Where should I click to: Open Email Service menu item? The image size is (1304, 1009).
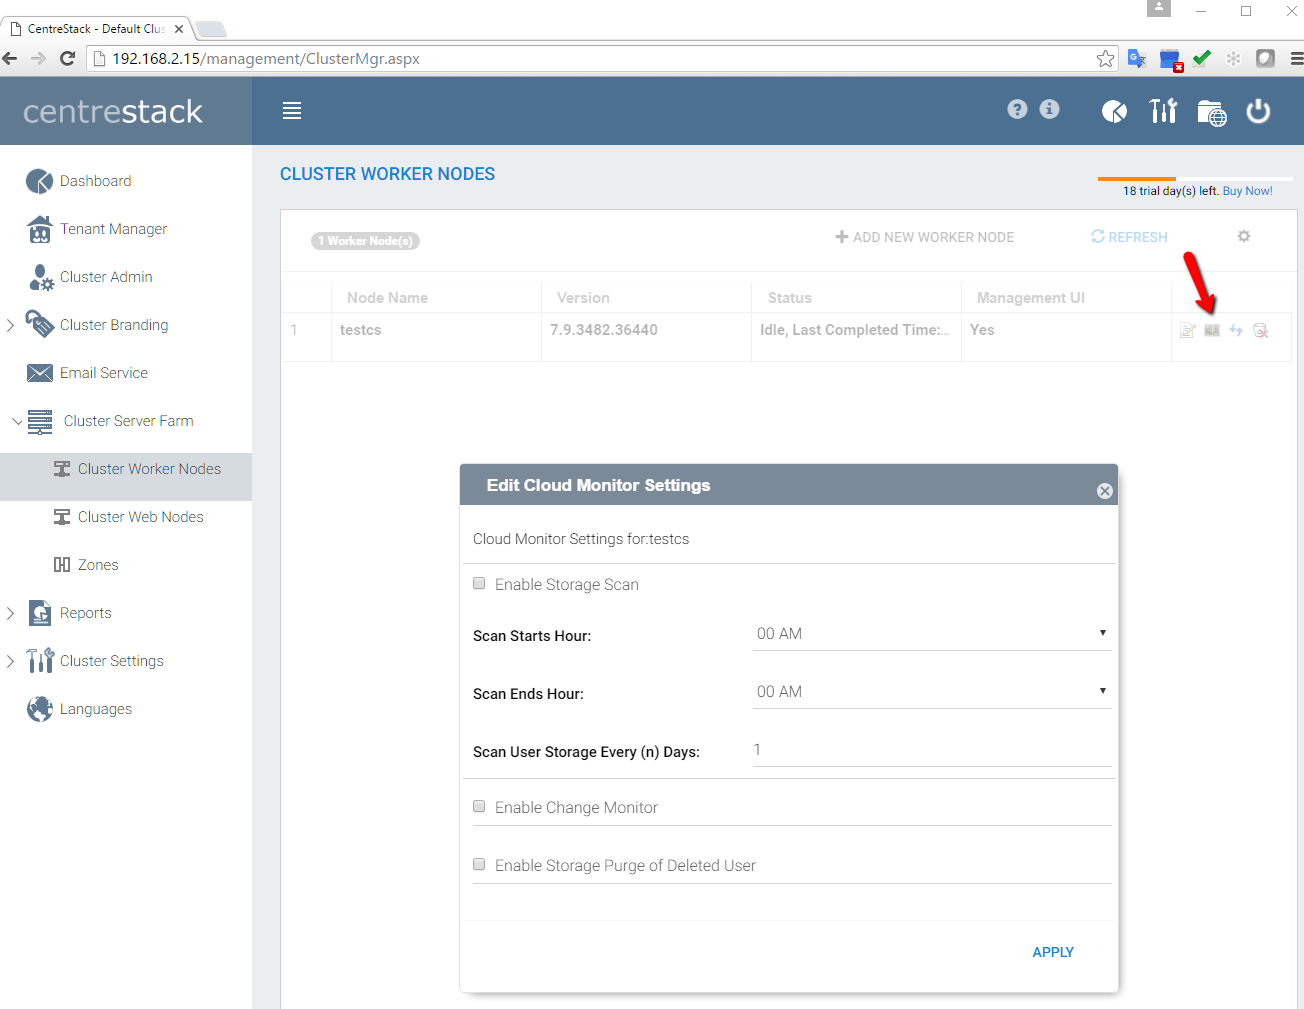(x=104, y=373)
